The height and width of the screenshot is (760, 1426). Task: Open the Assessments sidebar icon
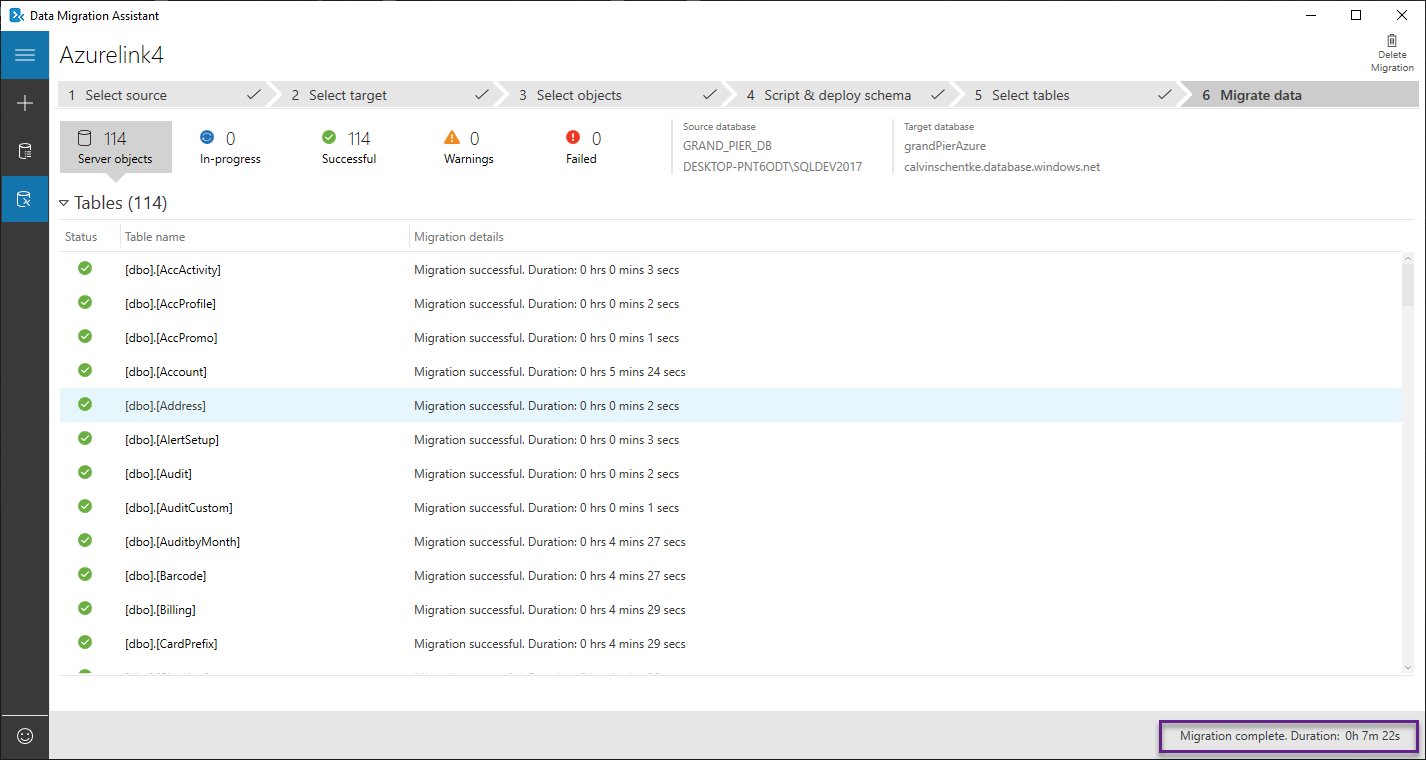click(25, 151)
